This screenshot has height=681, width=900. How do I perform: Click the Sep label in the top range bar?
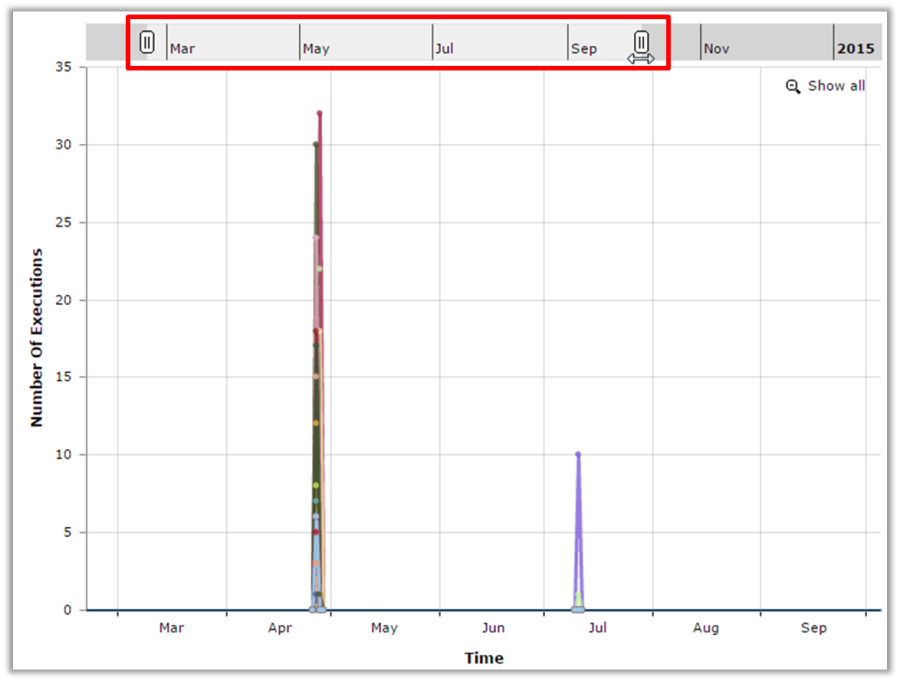click(x=584, y=48)
